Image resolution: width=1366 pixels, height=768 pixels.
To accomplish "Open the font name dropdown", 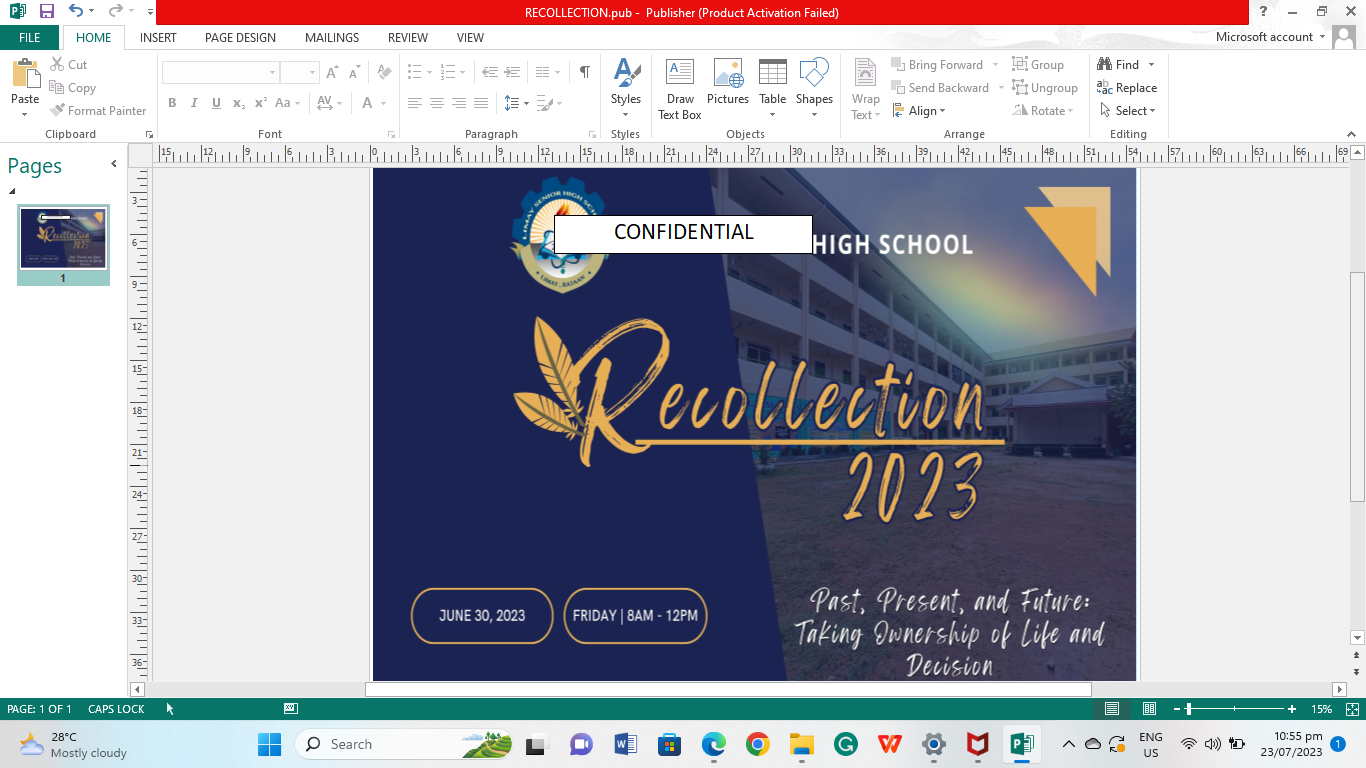I will pyautogui.click(x=272, y=73).
